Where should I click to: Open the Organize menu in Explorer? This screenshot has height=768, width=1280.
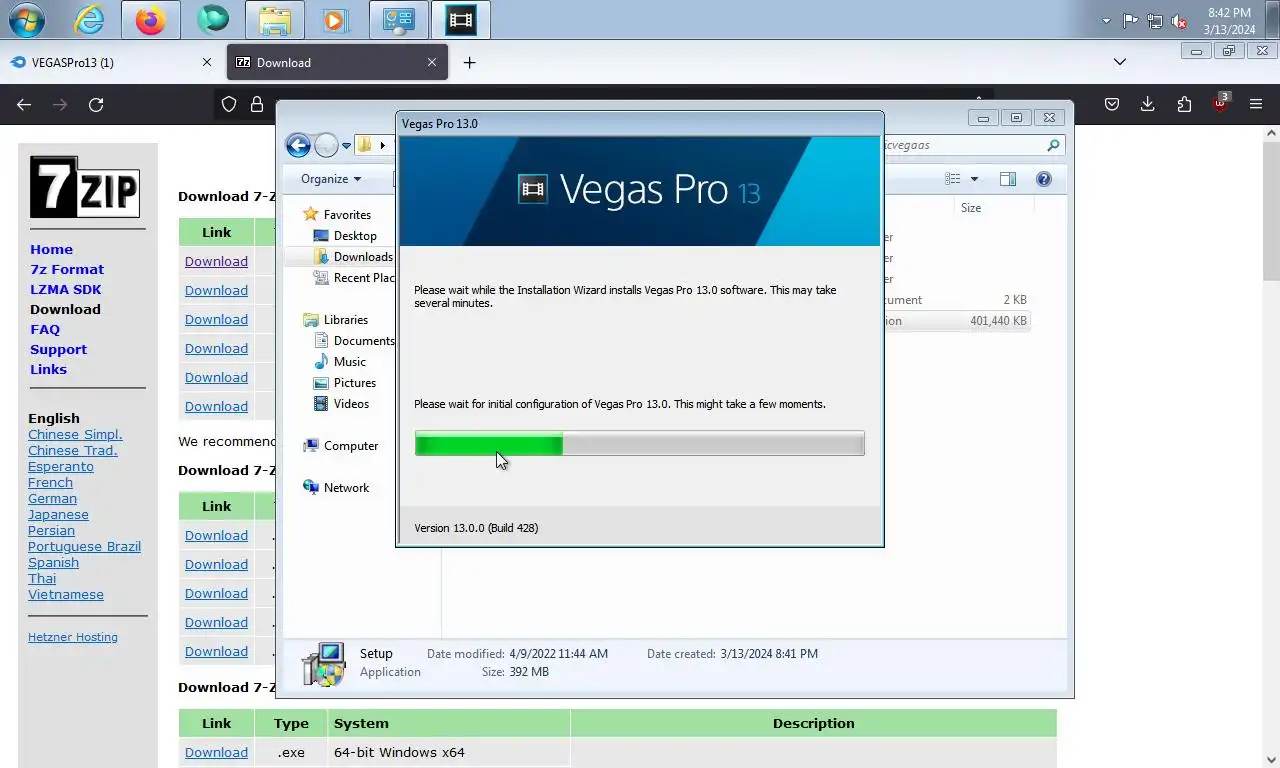coord(331,179)
